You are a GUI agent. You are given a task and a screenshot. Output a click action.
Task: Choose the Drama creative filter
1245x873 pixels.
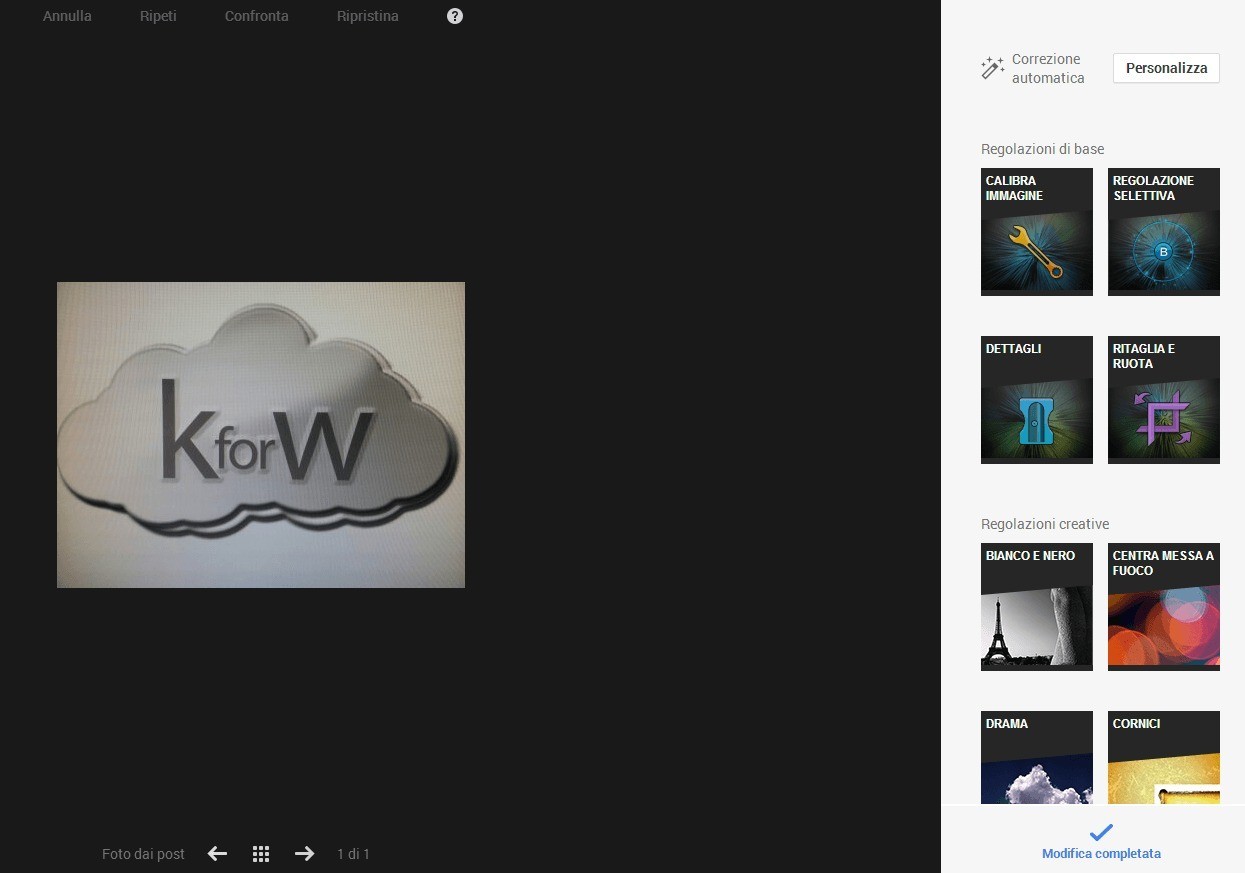tap(1036, 758)
